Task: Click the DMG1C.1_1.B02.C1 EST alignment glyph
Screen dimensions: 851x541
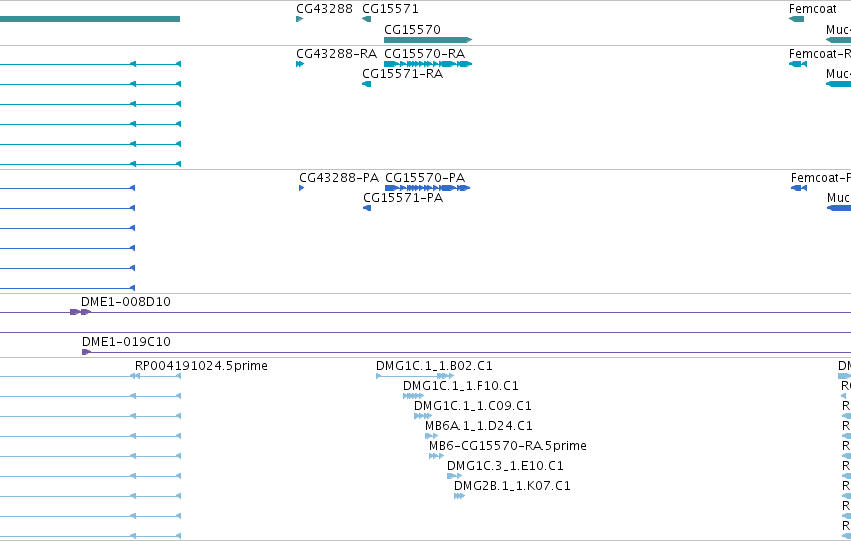Action: point(415,376)
